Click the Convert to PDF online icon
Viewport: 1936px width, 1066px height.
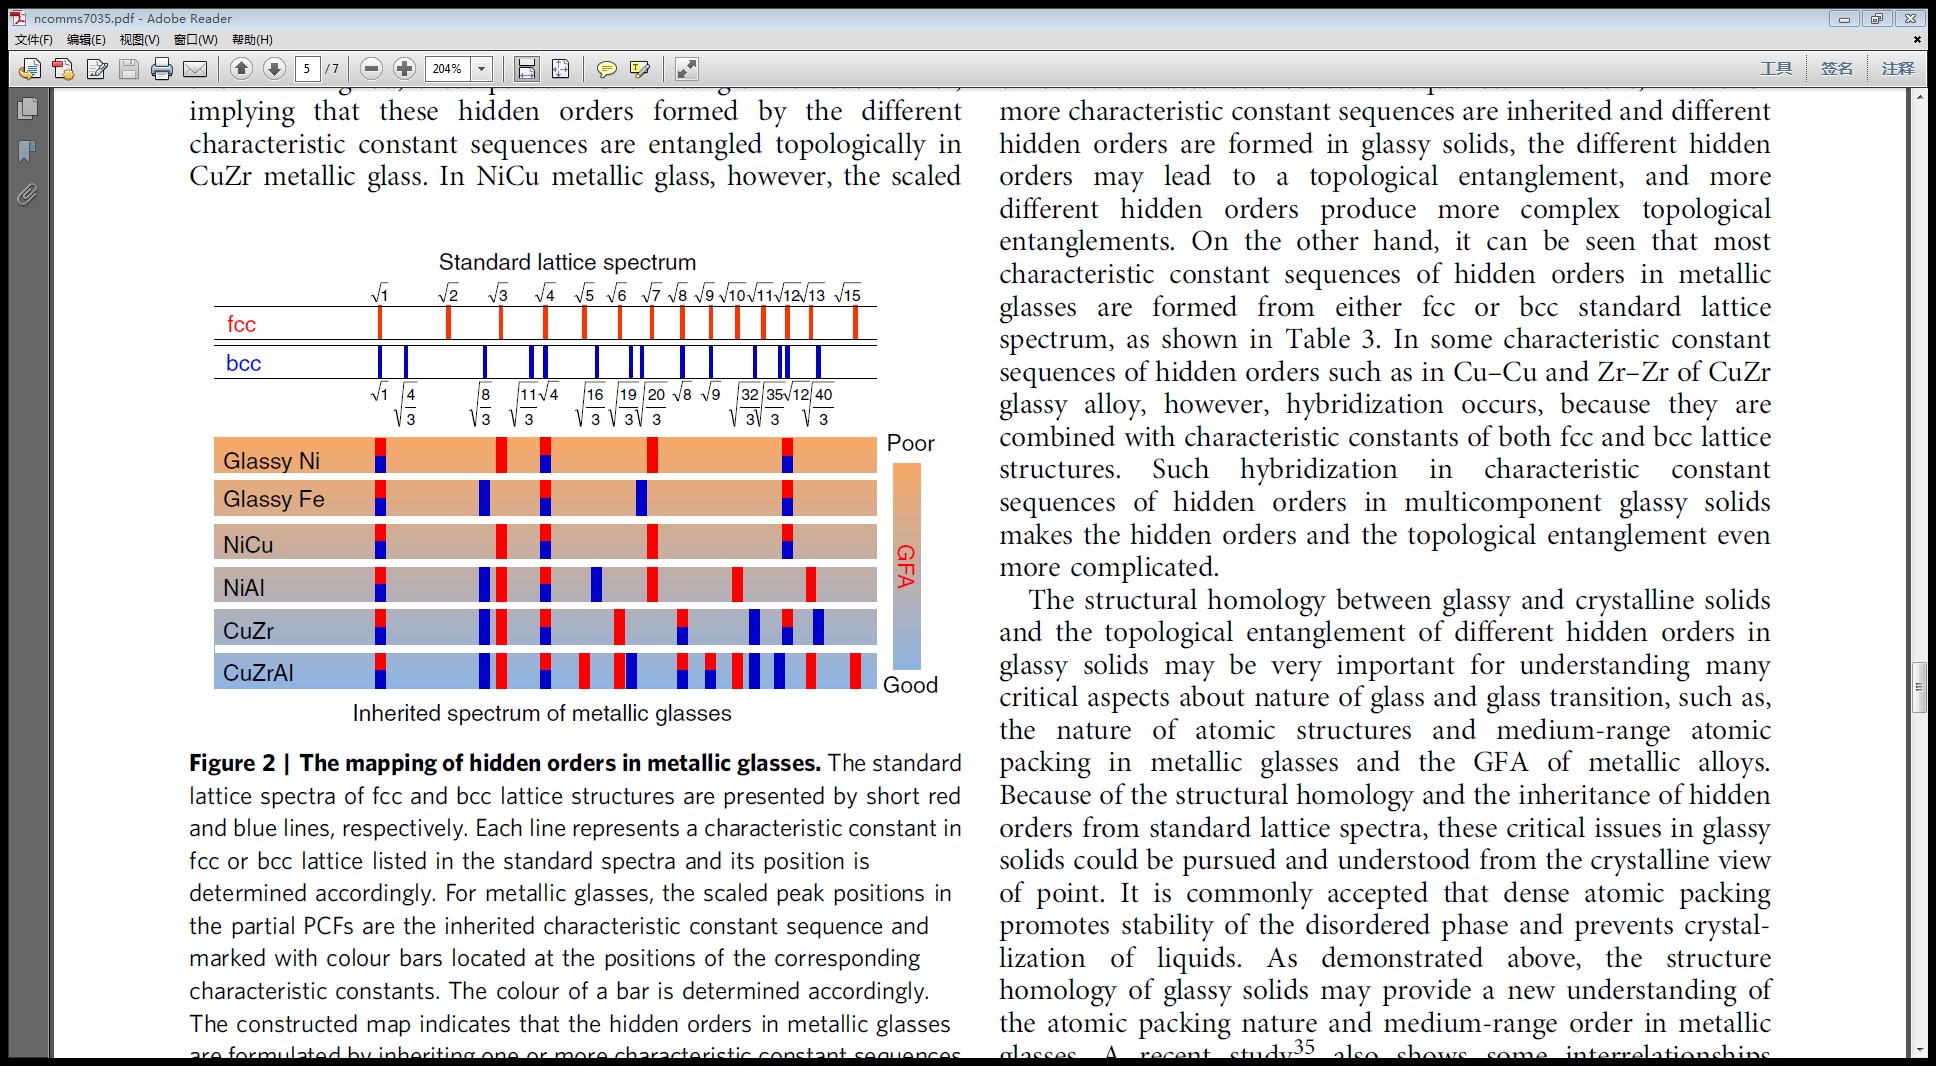pos(63,69)
